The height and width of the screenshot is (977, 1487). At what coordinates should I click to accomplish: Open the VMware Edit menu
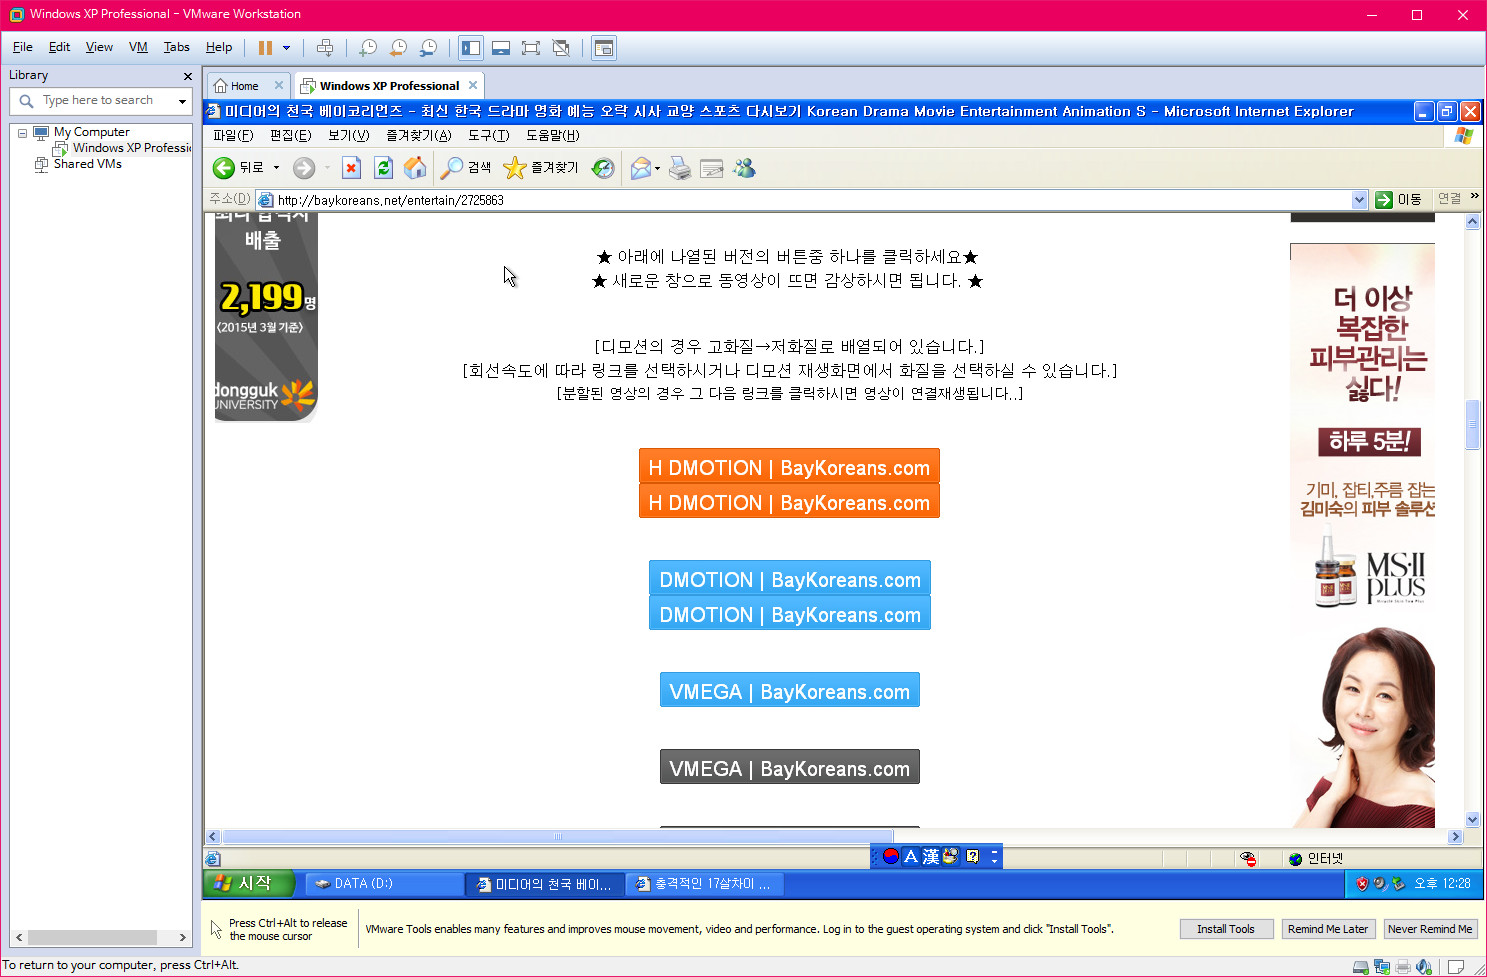59,47
